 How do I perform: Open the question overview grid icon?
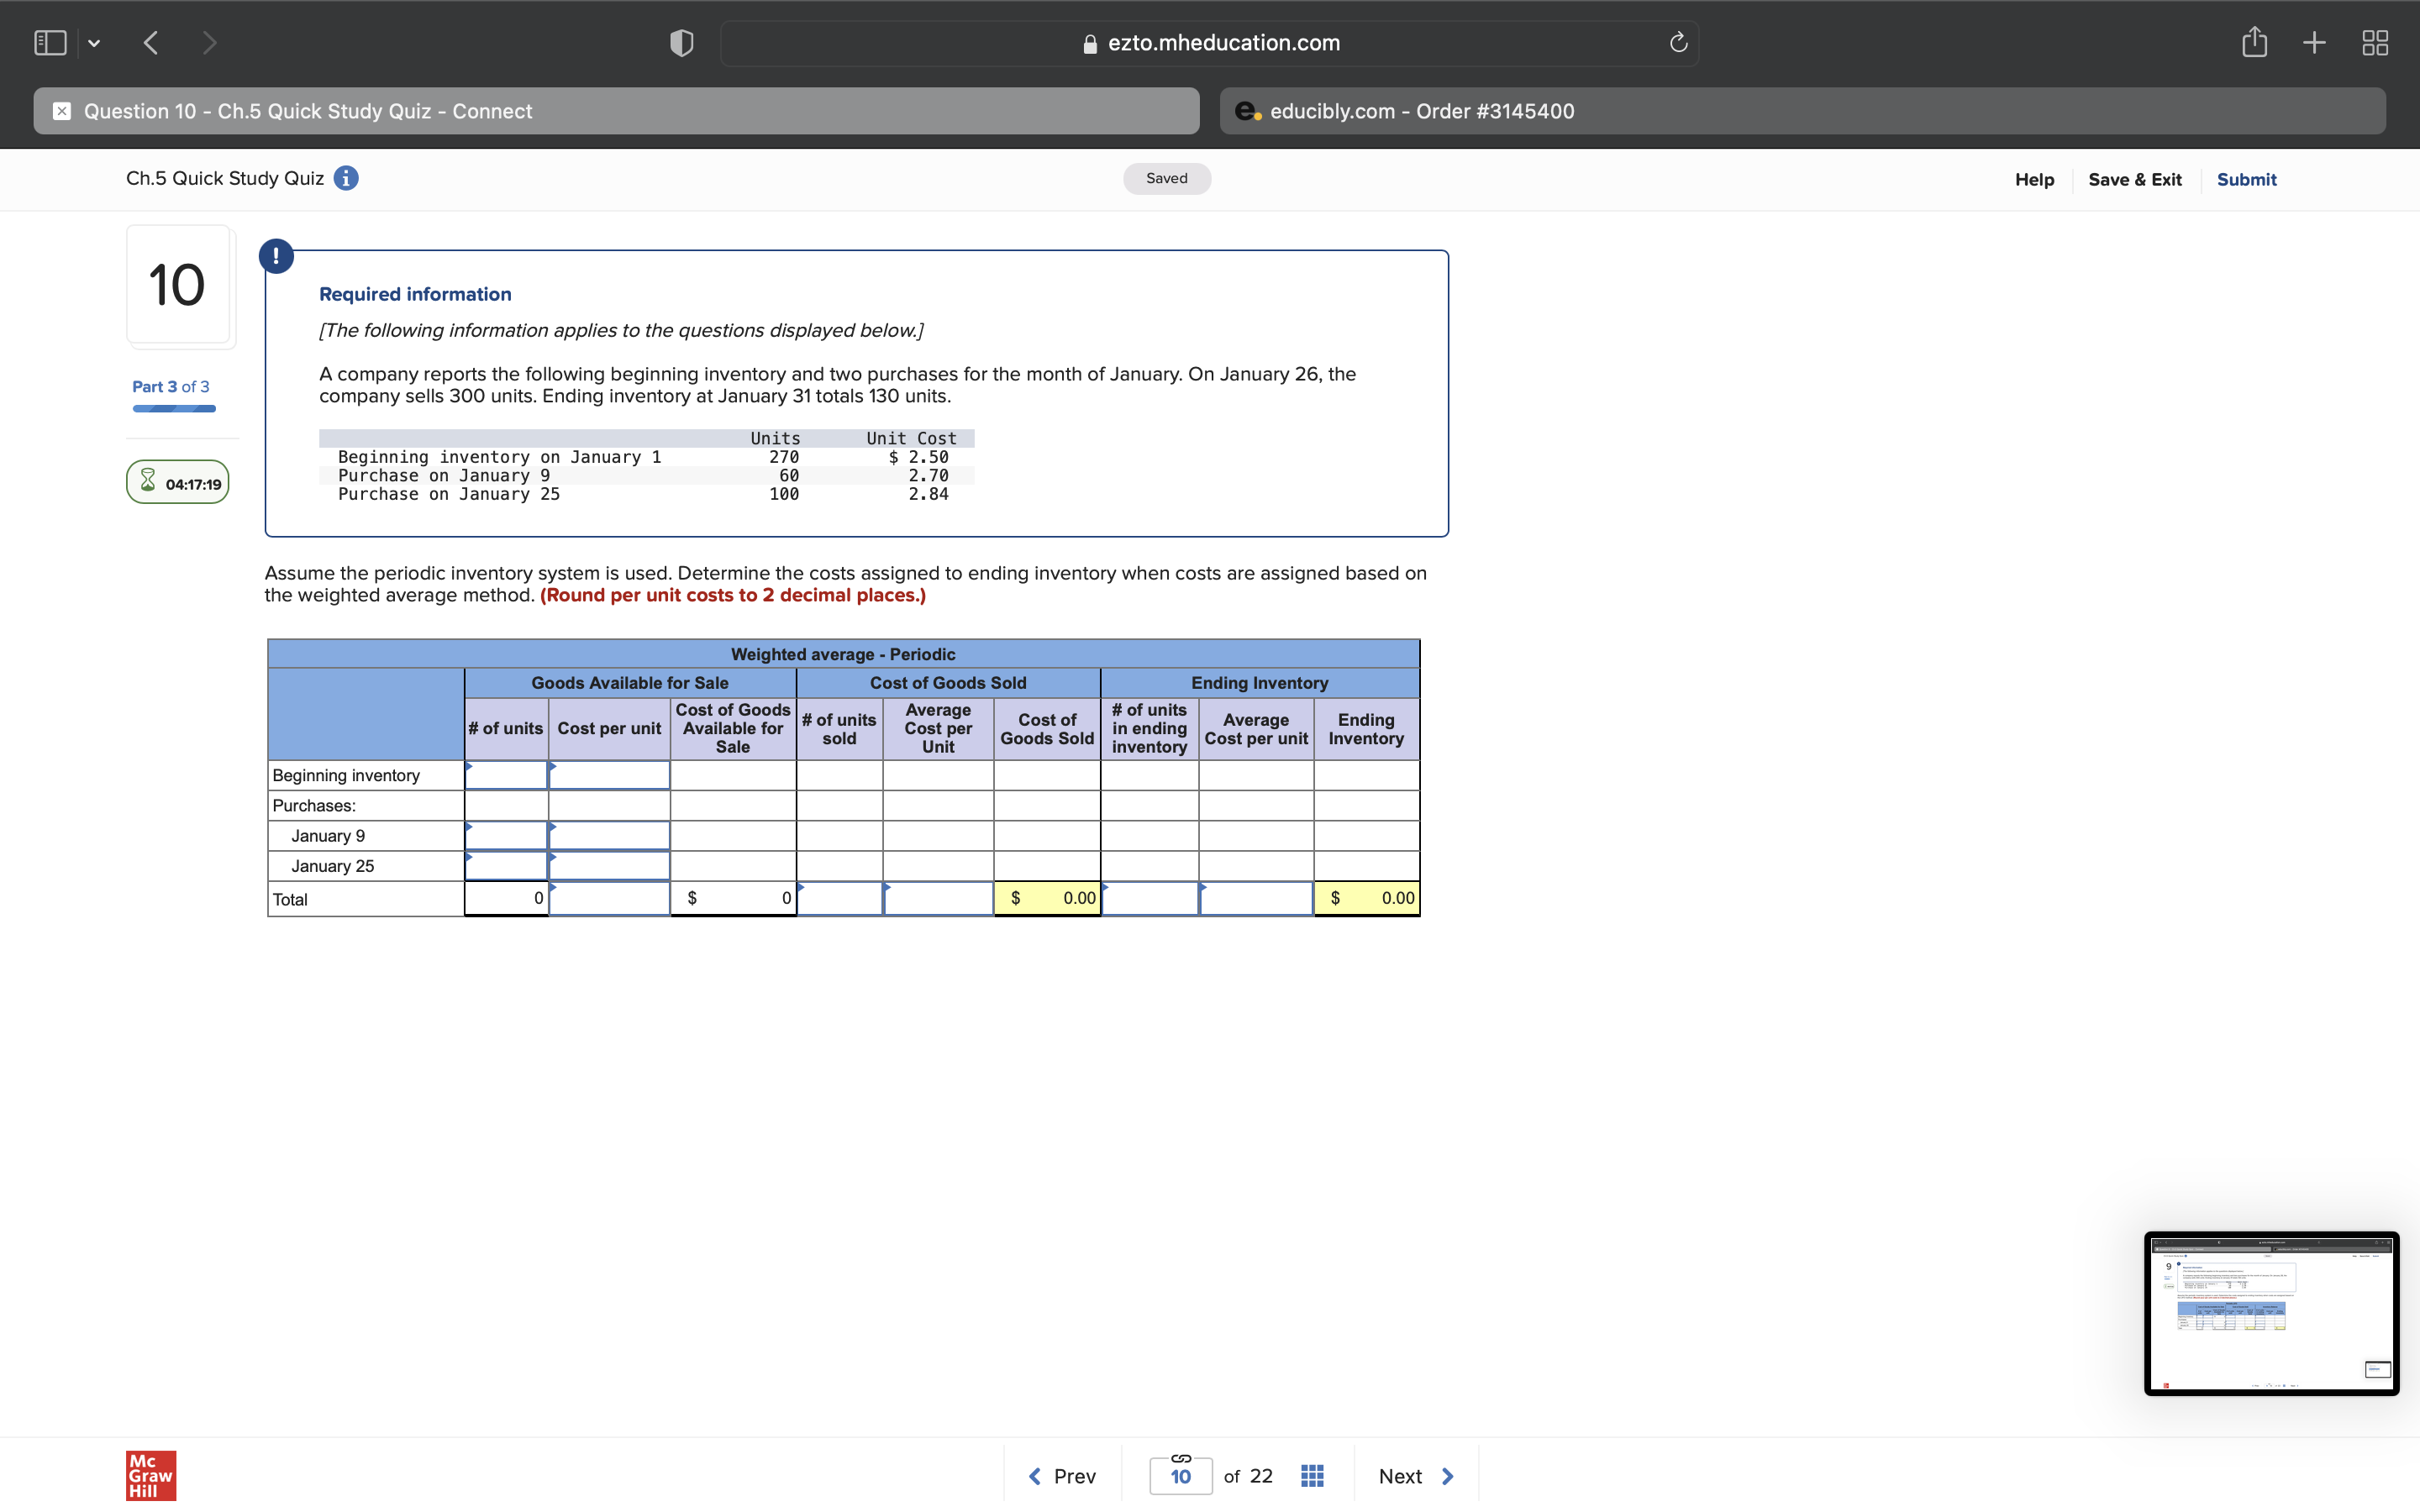(x=1311, y=1475)
